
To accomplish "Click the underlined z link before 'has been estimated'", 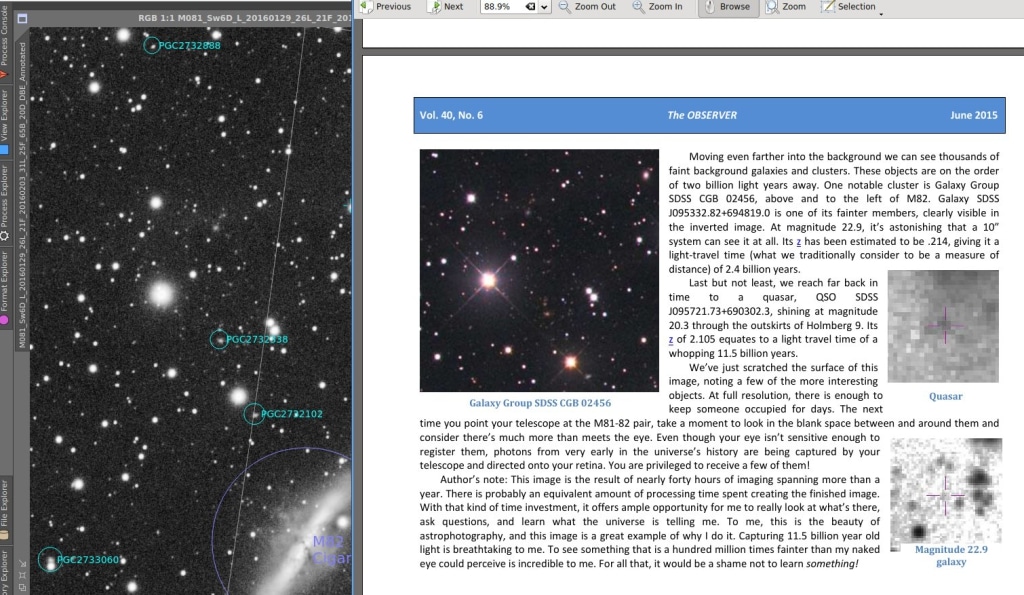I will click(798, 242).
